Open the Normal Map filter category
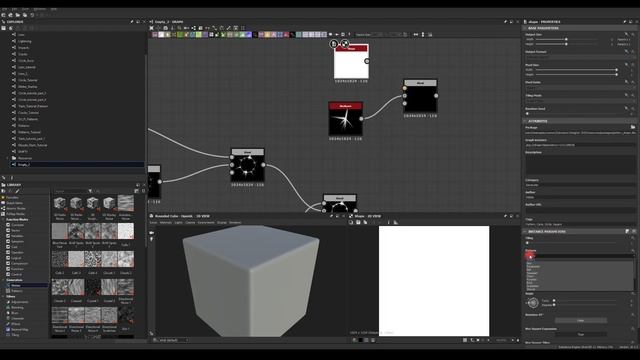The width and height of the screenshot is (640, 360). coord(19,329)
